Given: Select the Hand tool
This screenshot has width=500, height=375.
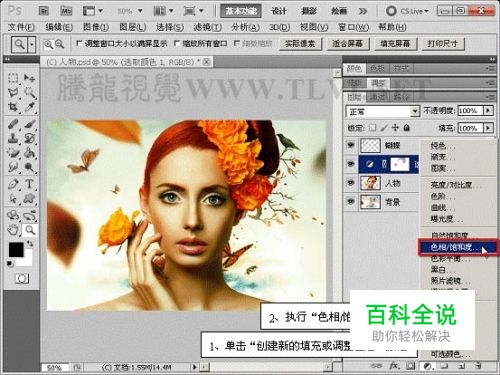Looking at the screenshot, I should coord(13,230).
